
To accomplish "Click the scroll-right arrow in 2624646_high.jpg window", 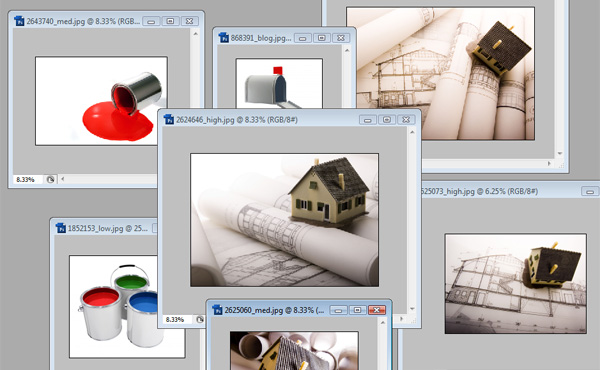I will click(402, 319).
